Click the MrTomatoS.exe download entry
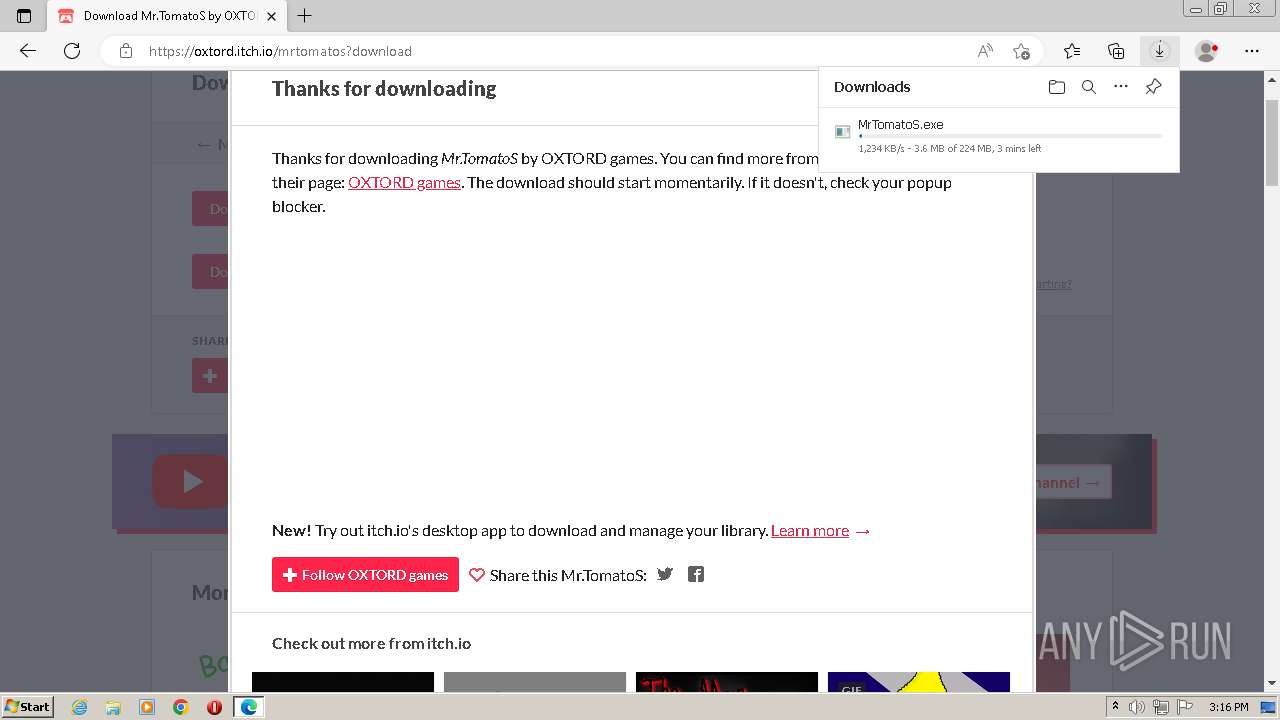1280x720 pixels. point(999,138)
